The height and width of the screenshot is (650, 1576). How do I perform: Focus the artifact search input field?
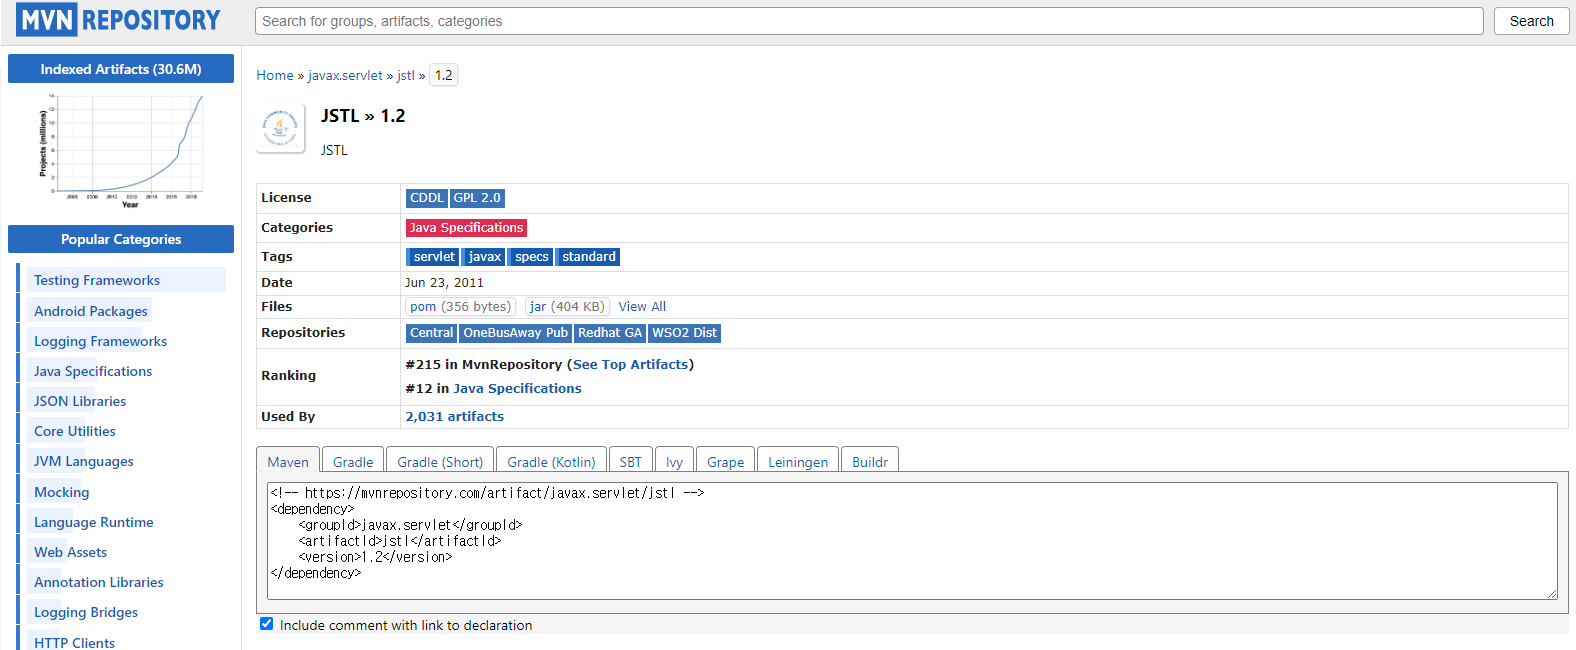869,21
